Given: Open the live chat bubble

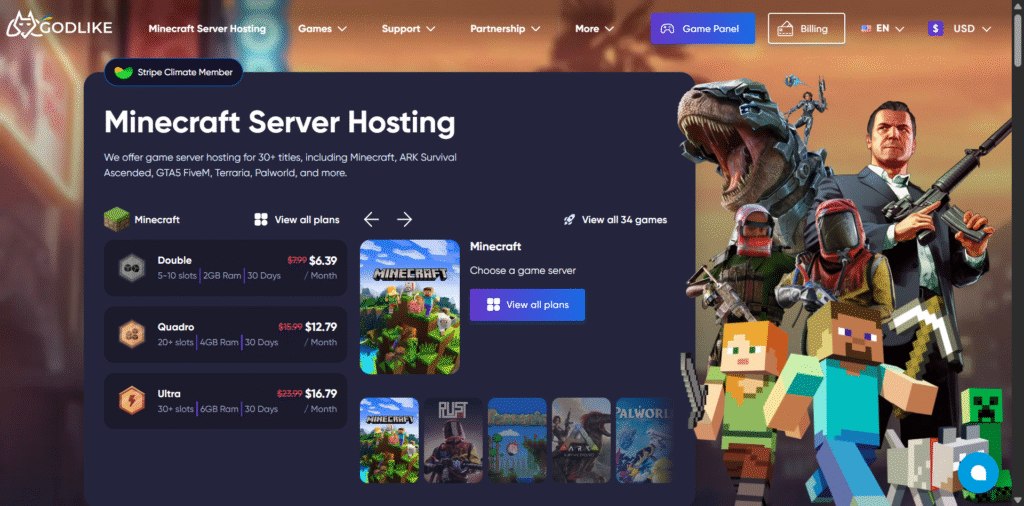Looking at the screenshot, I should [x=978, y=472].
